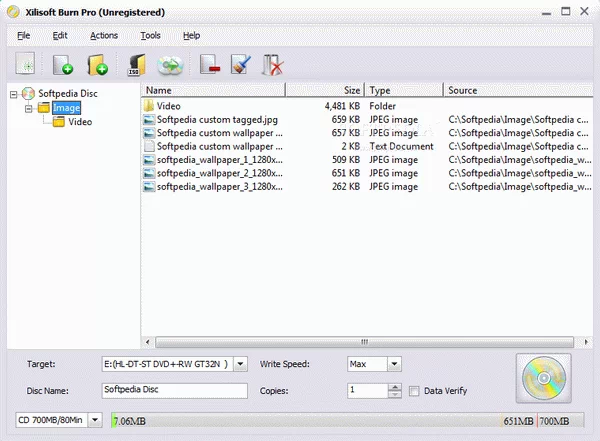Click the Copies number field
The height and width of the screenshot is (441, 600).
tap(368, 390)
